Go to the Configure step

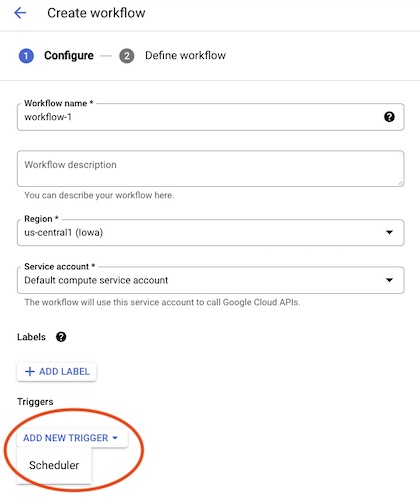click(x=69, y=55)
